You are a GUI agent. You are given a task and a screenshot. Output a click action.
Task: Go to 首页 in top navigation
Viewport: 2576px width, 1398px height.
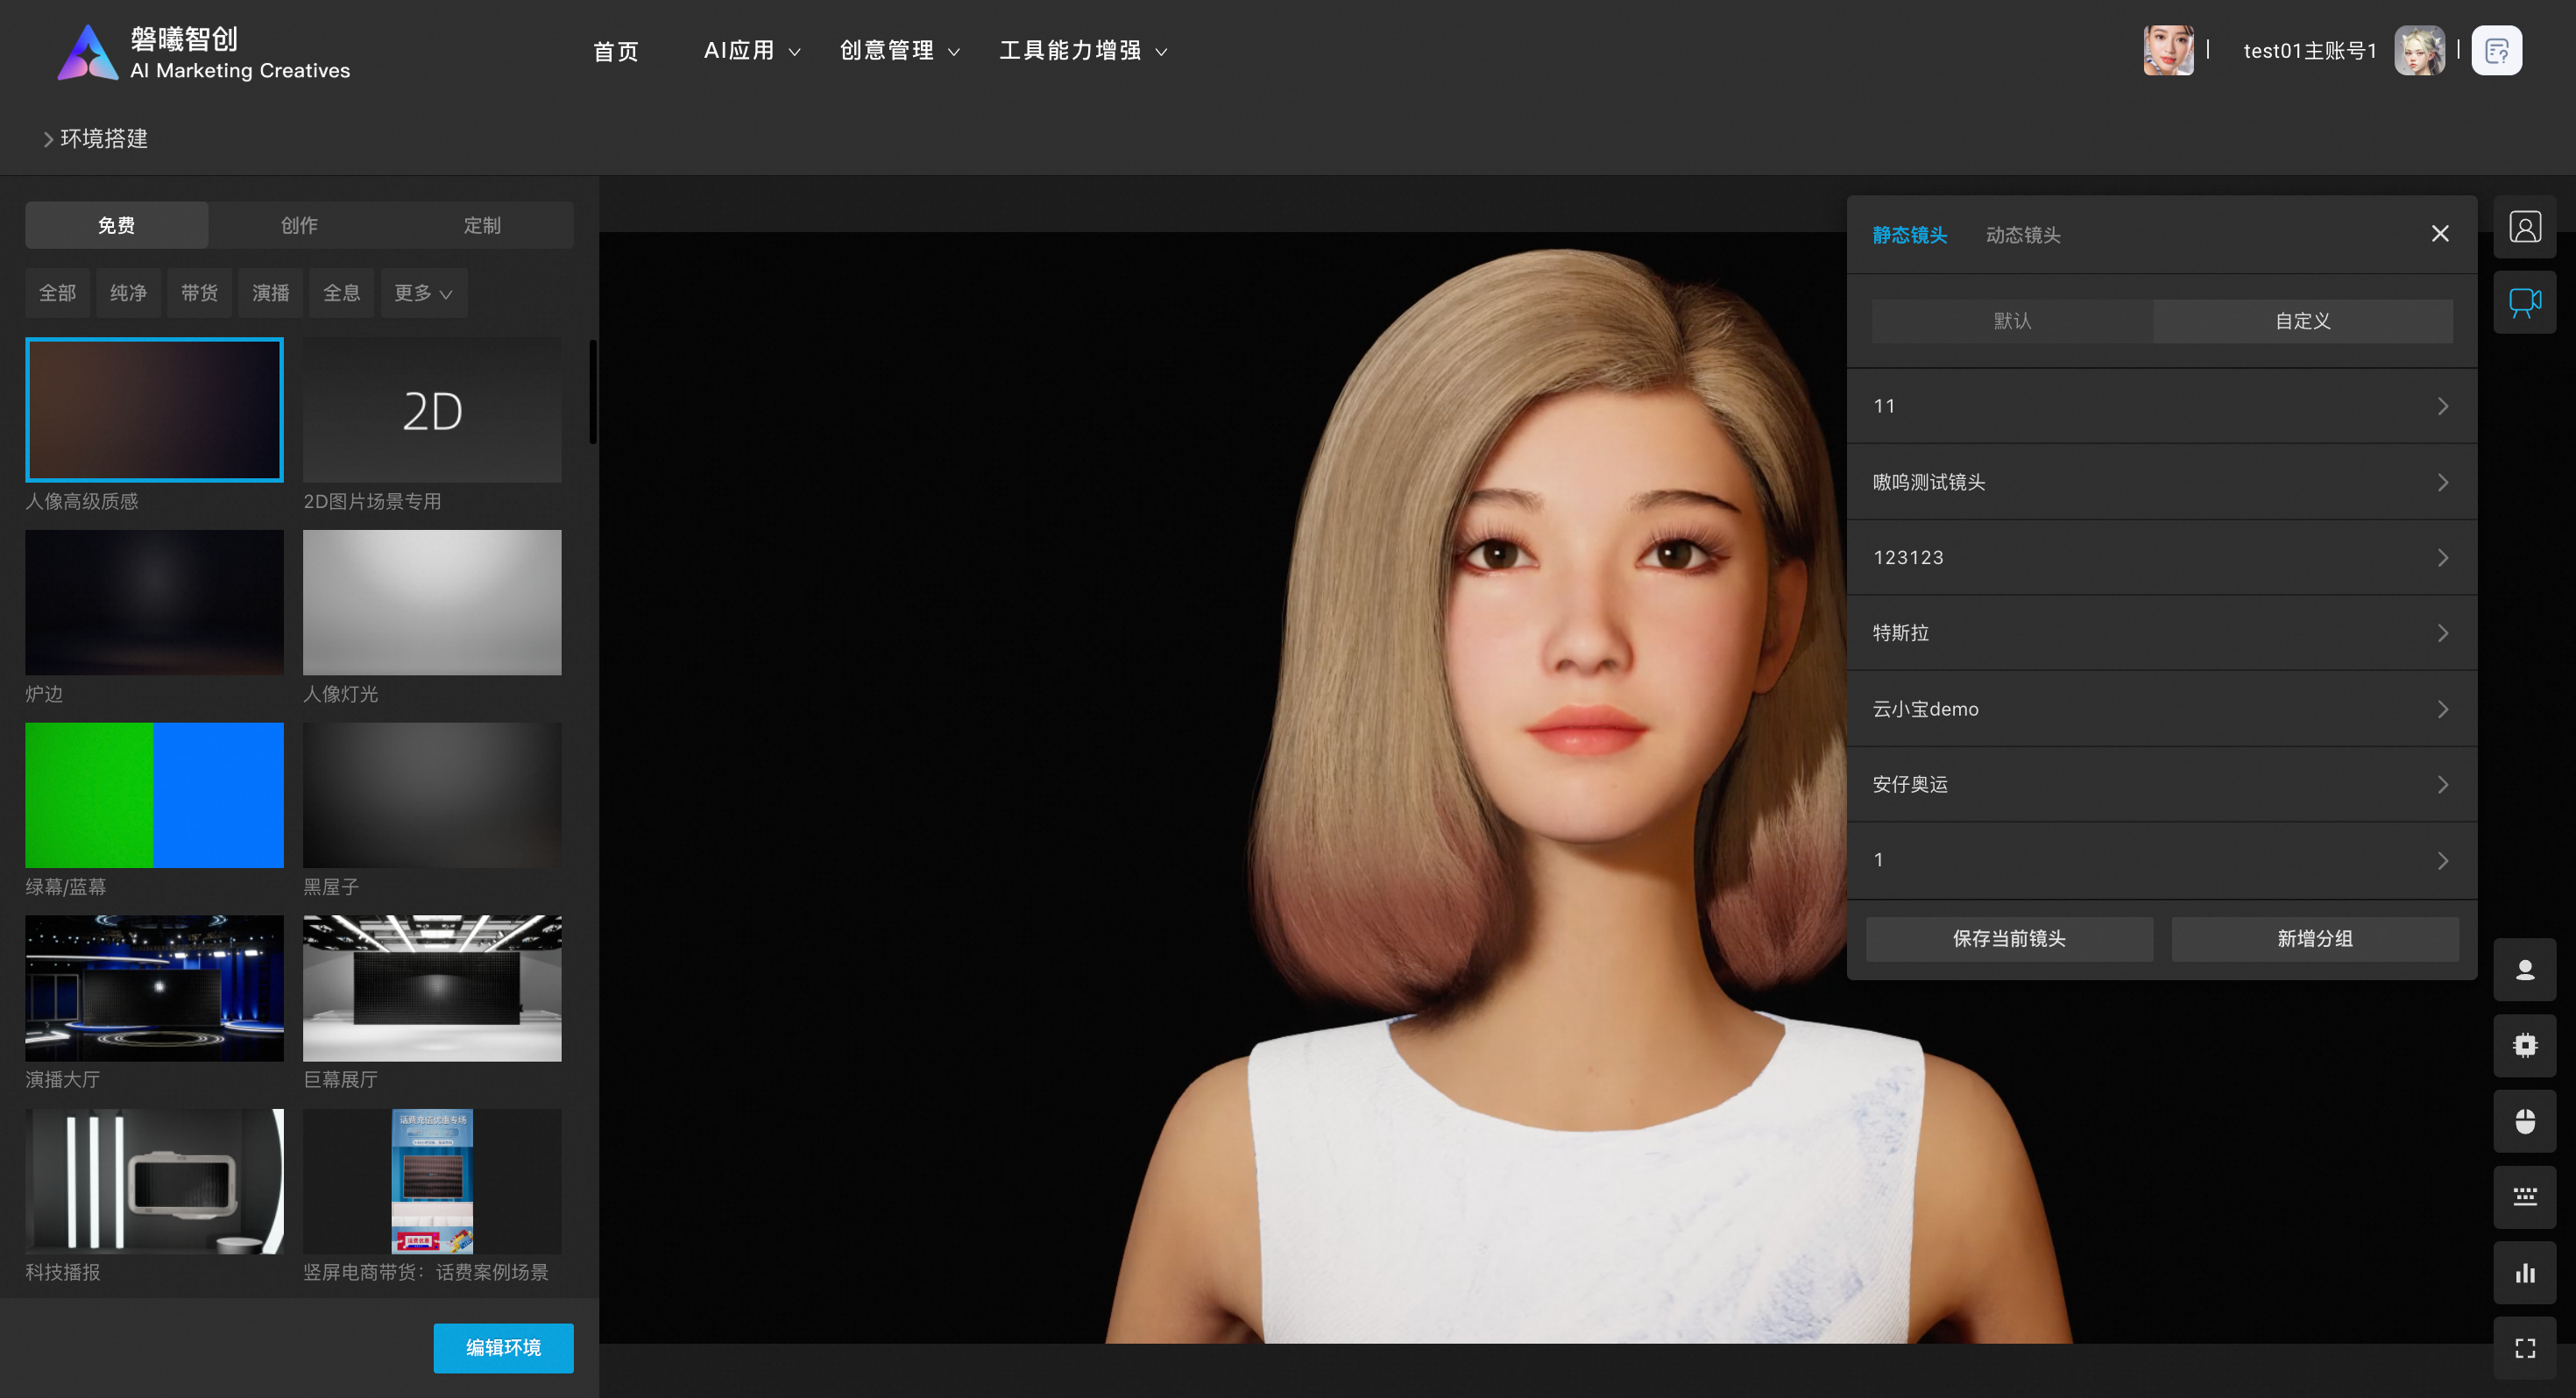pos(615,51)
